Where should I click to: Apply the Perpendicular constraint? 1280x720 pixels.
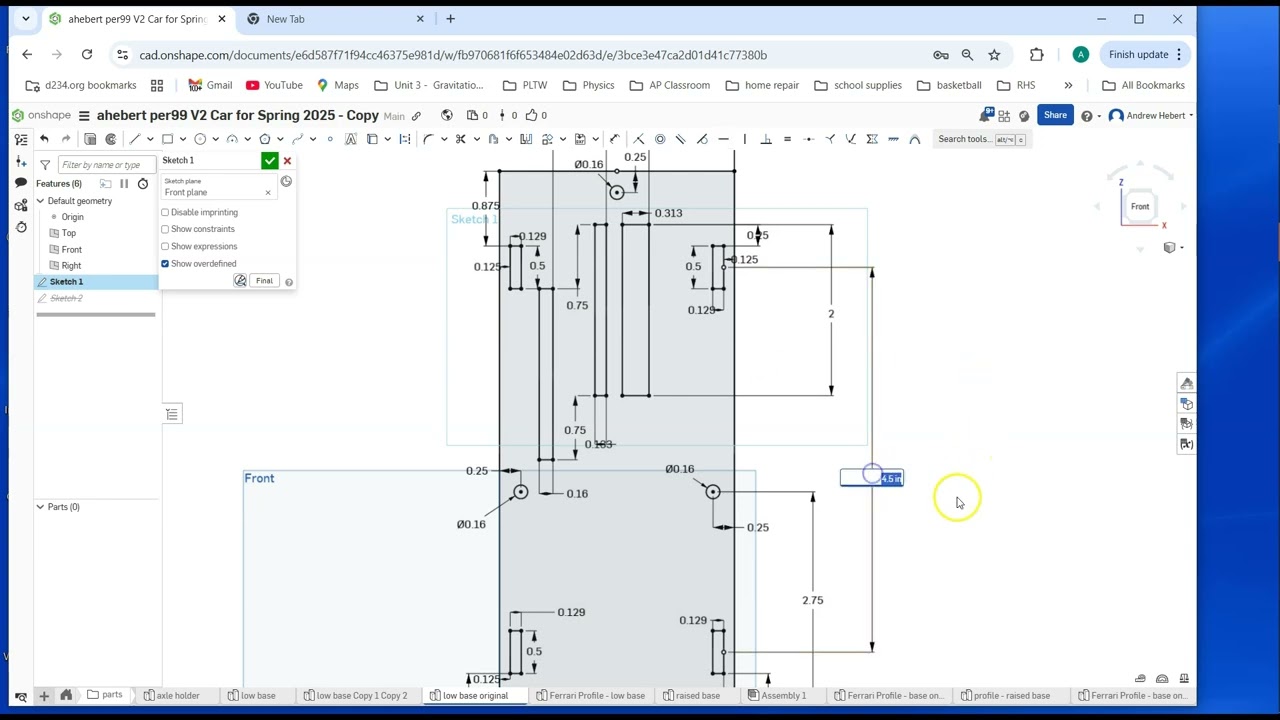point(766,139)
